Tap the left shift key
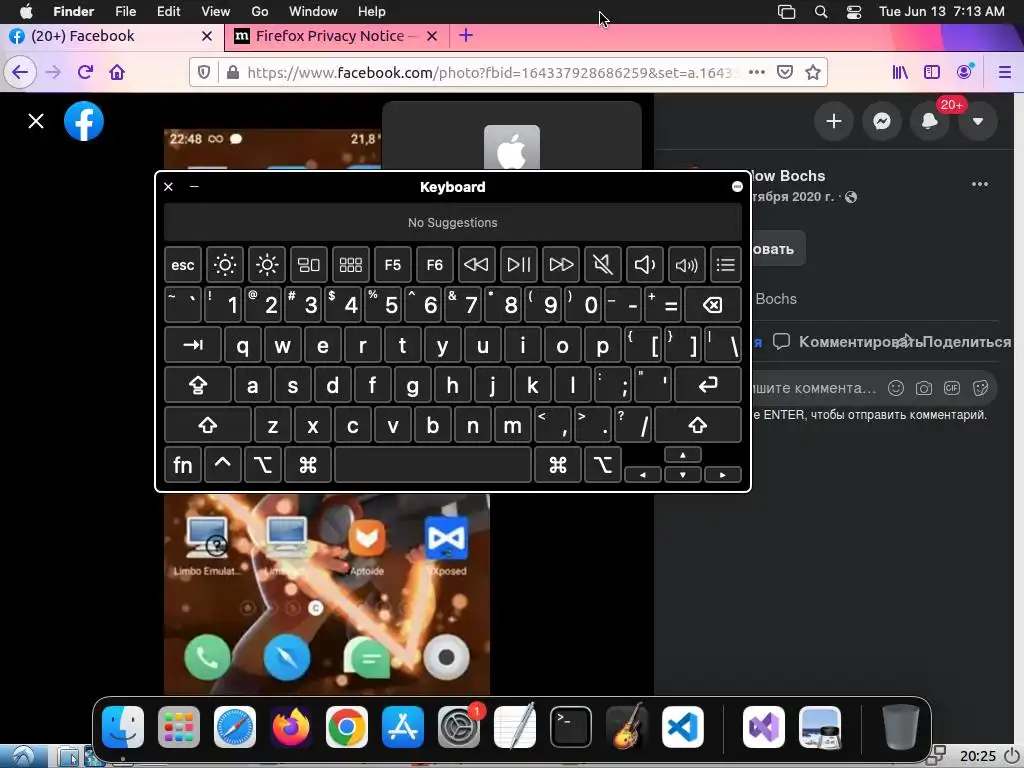The height and width of the screenshot is (768, 1024). pos(208,425)
